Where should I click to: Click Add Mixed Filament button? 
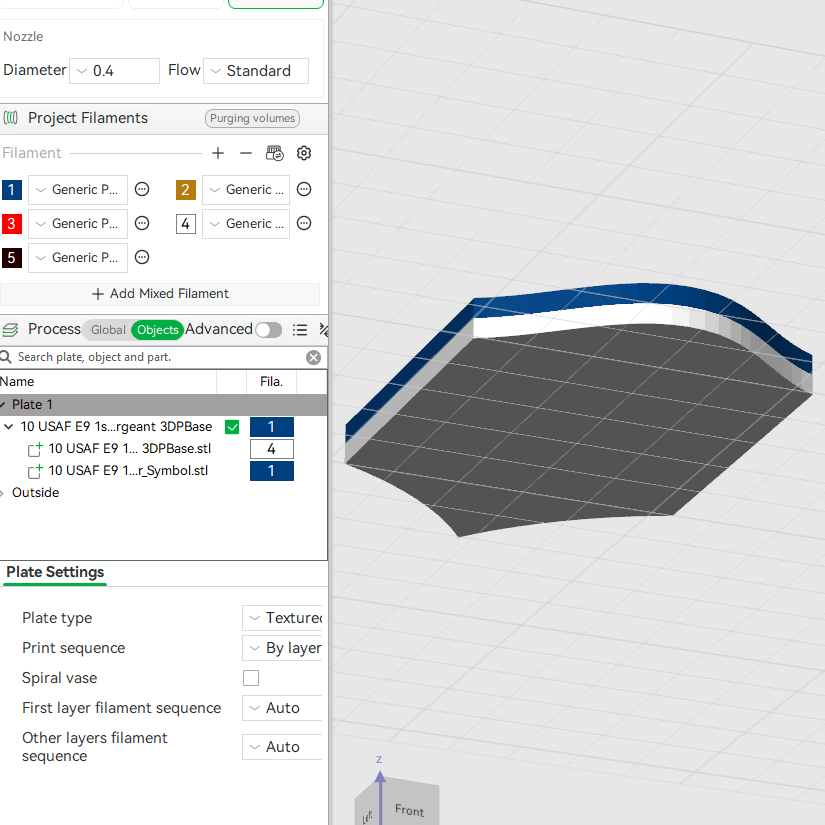tap(160, 294)
